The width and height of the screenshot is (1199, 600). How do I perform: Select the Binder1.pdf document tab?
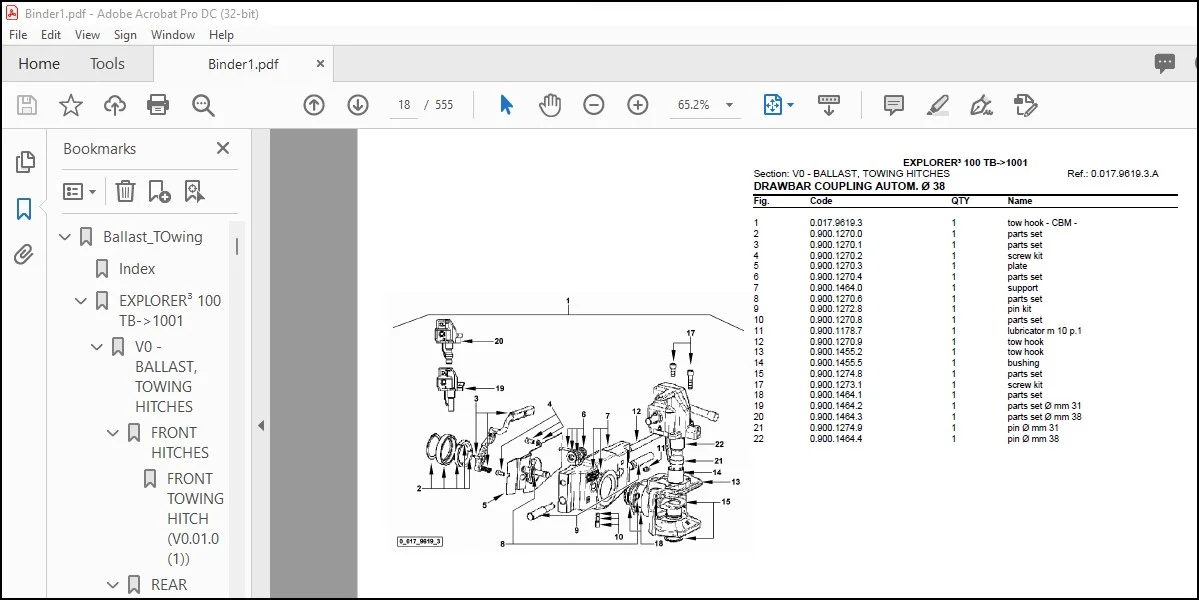(x=243, y=64)
